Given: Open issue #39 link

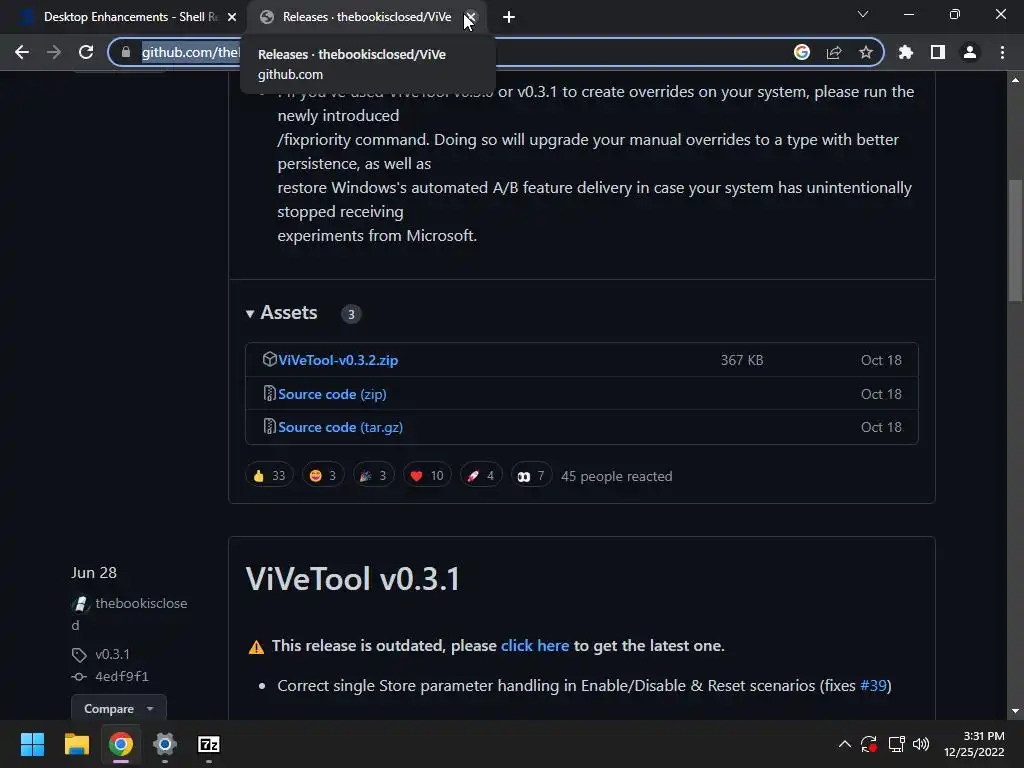Looking at the screenshot, I should pyautogui.click(x=873, y=685).
